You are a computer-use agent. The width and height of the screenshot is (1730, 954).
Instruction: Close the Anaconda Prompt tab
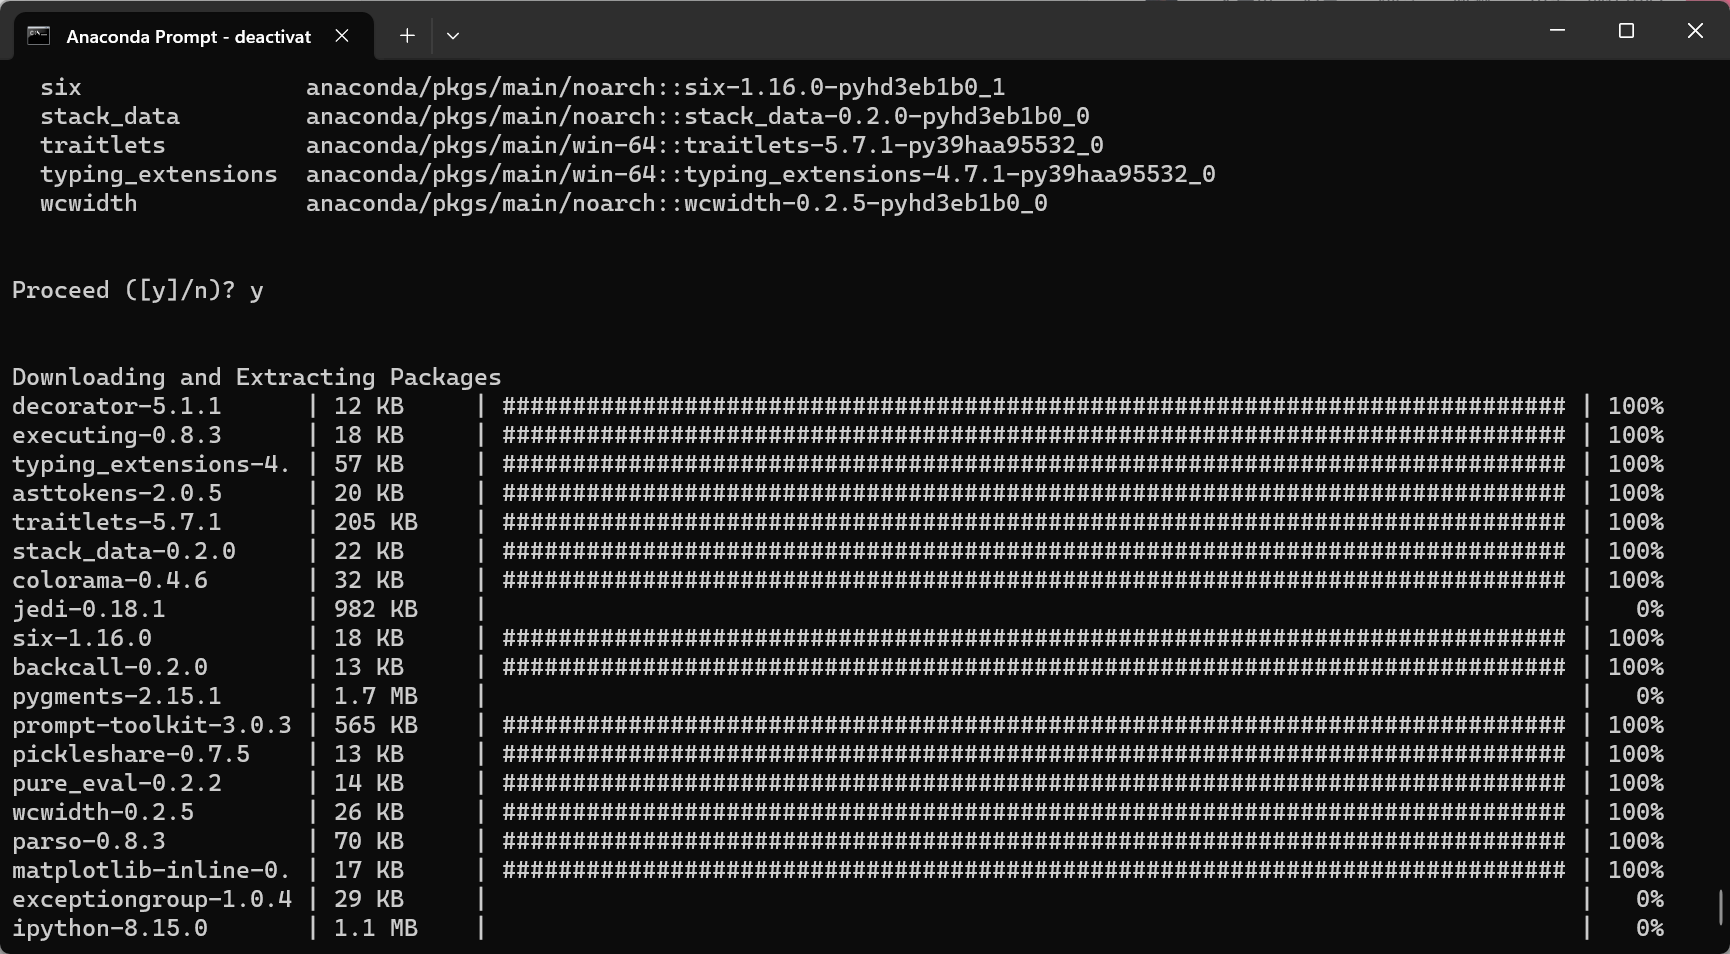(342, 36)
